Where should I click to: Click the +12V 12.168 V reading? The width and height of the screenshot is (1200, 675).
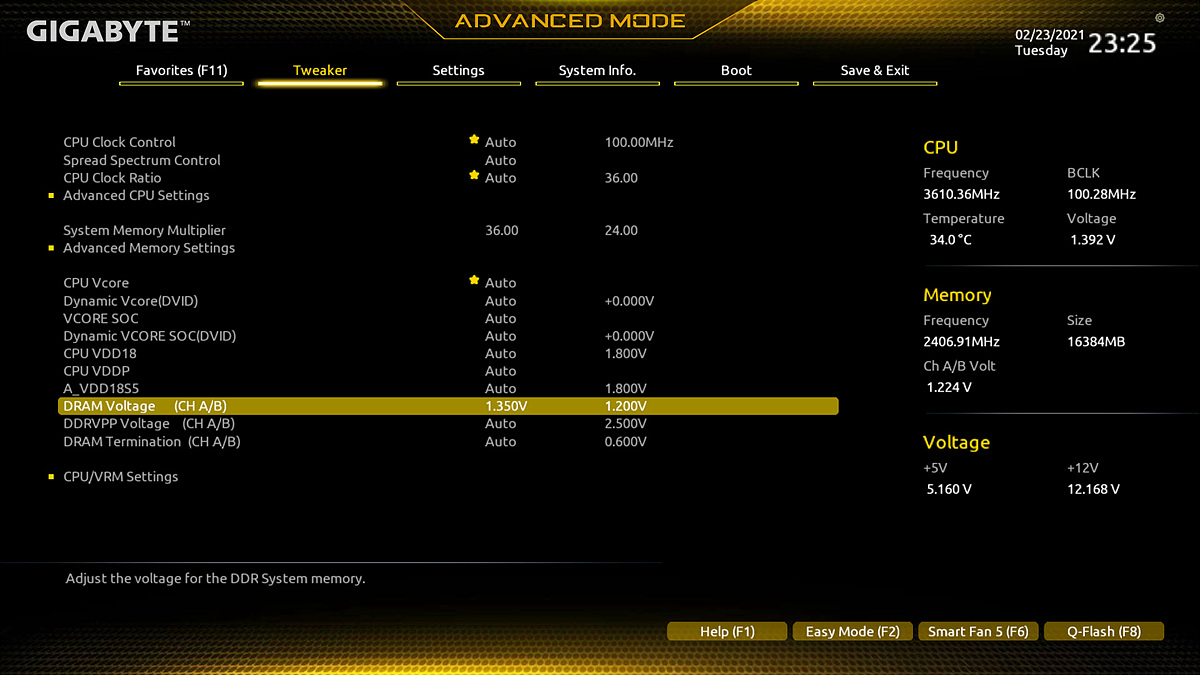tap(1094, 489)
